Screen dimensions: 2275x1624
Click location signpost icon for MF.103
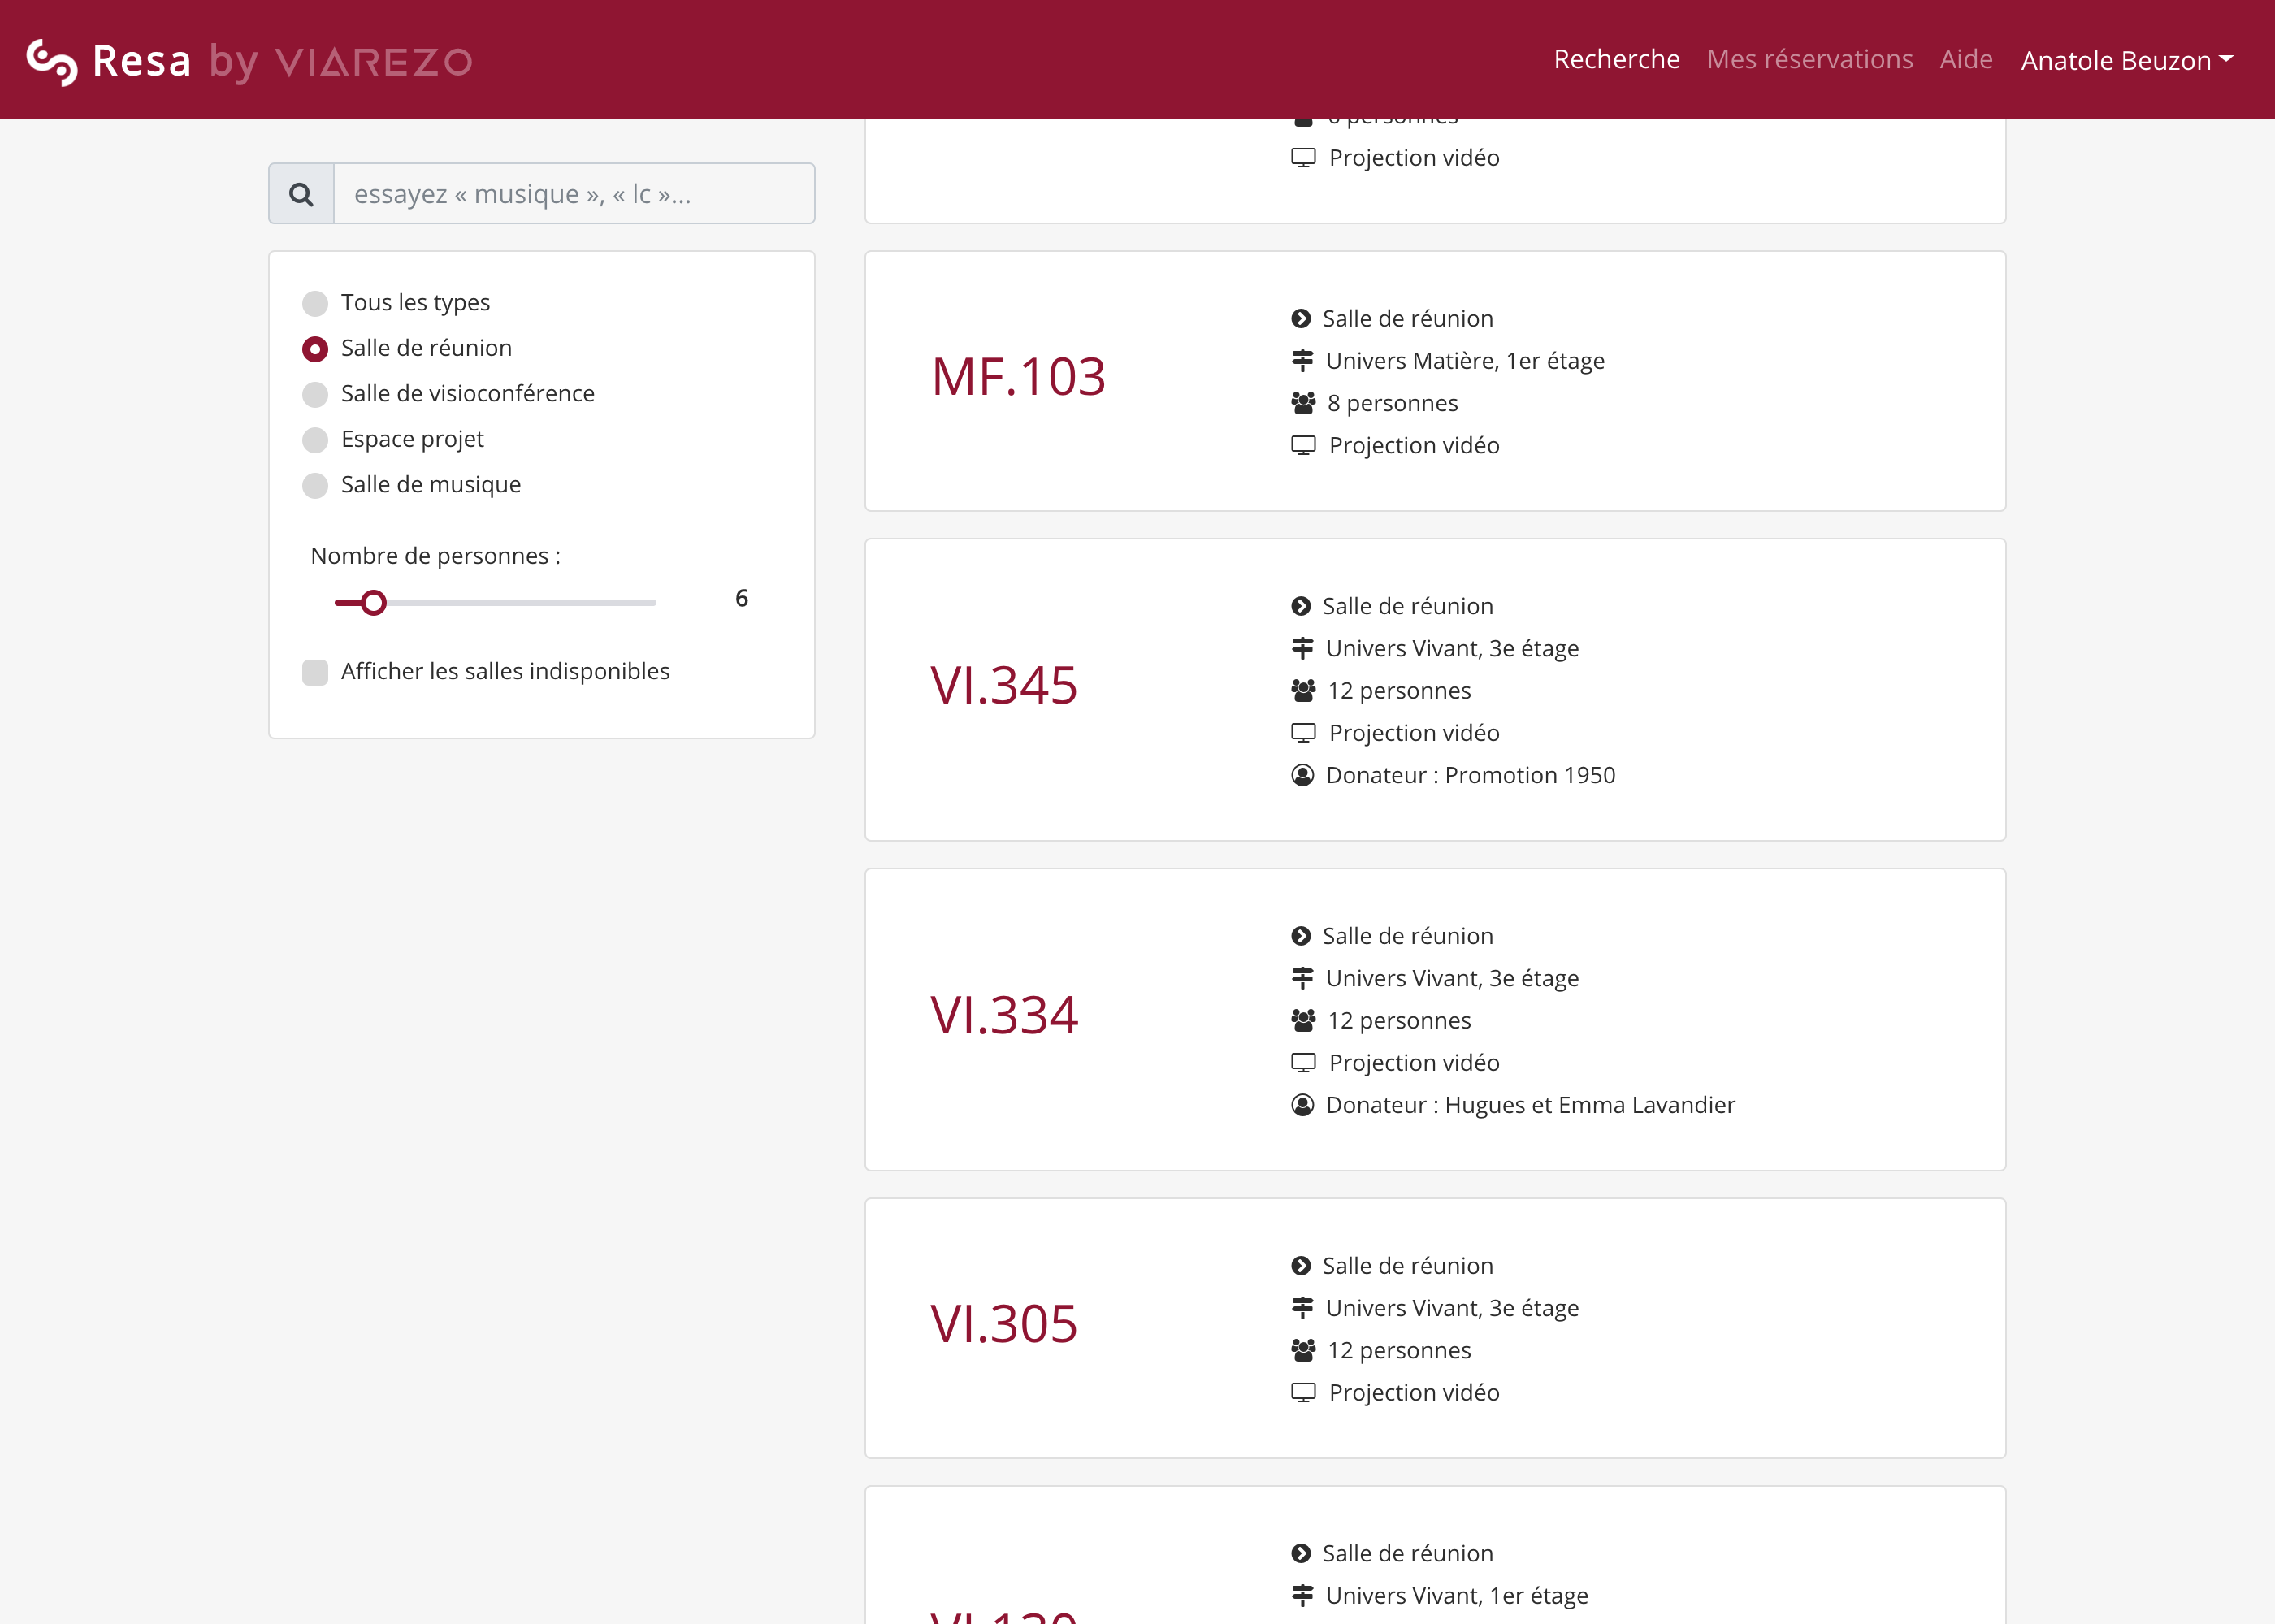point(1302,361)
